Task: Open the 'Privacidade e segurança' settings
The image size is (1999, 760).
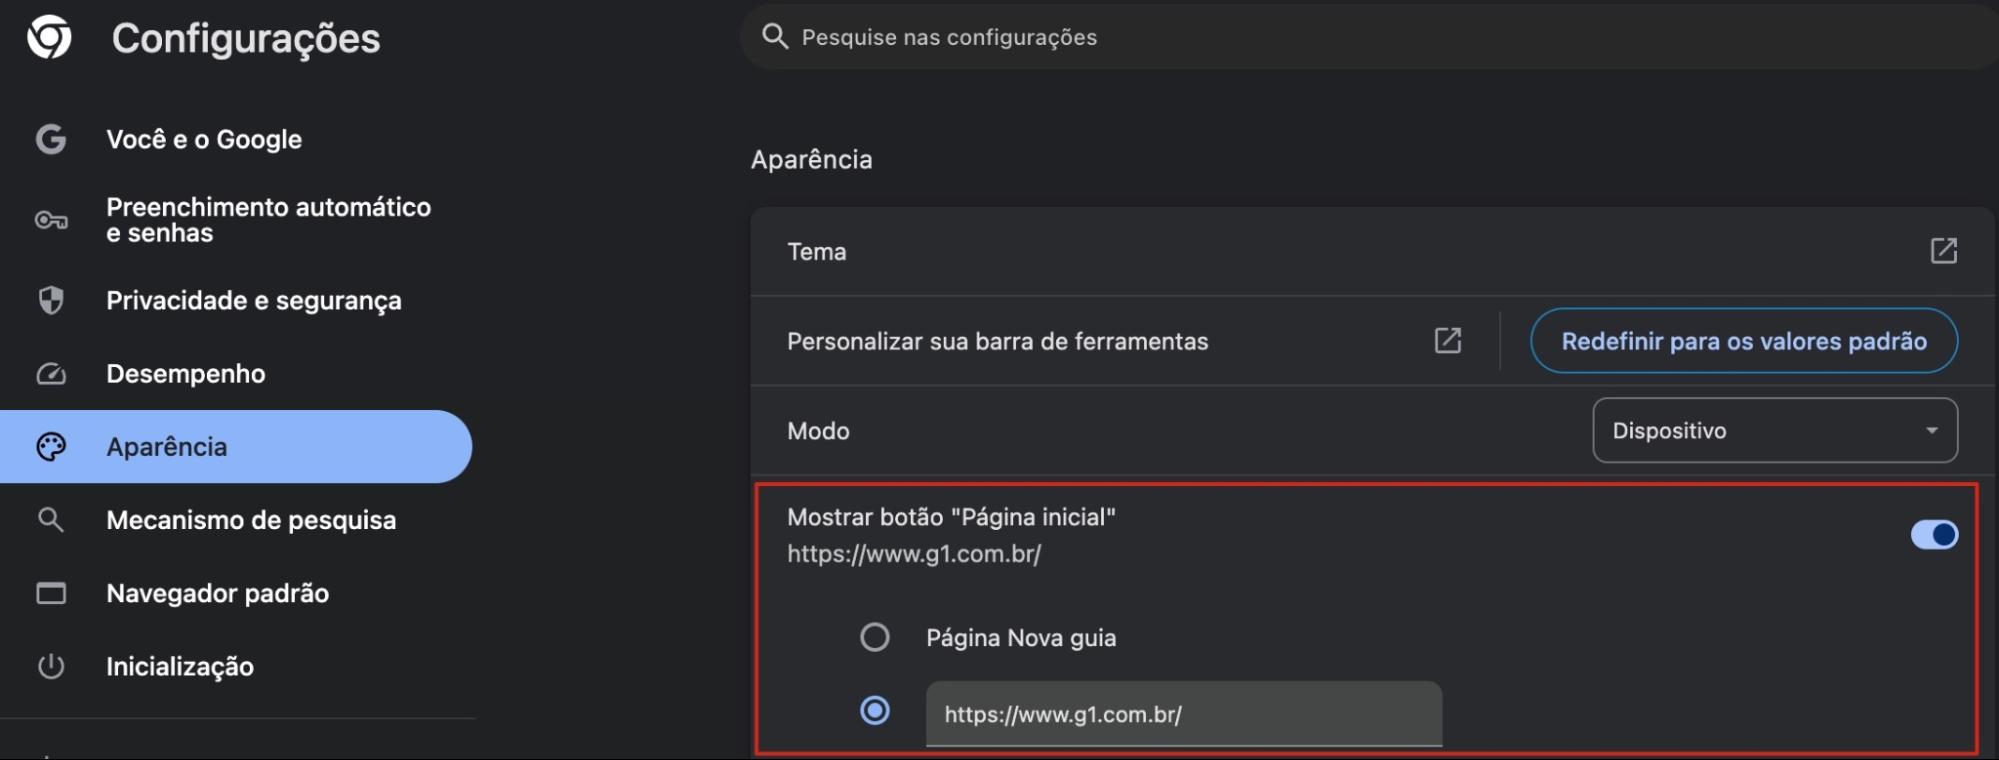Action: pyautogui.click(x=254, y=299)
